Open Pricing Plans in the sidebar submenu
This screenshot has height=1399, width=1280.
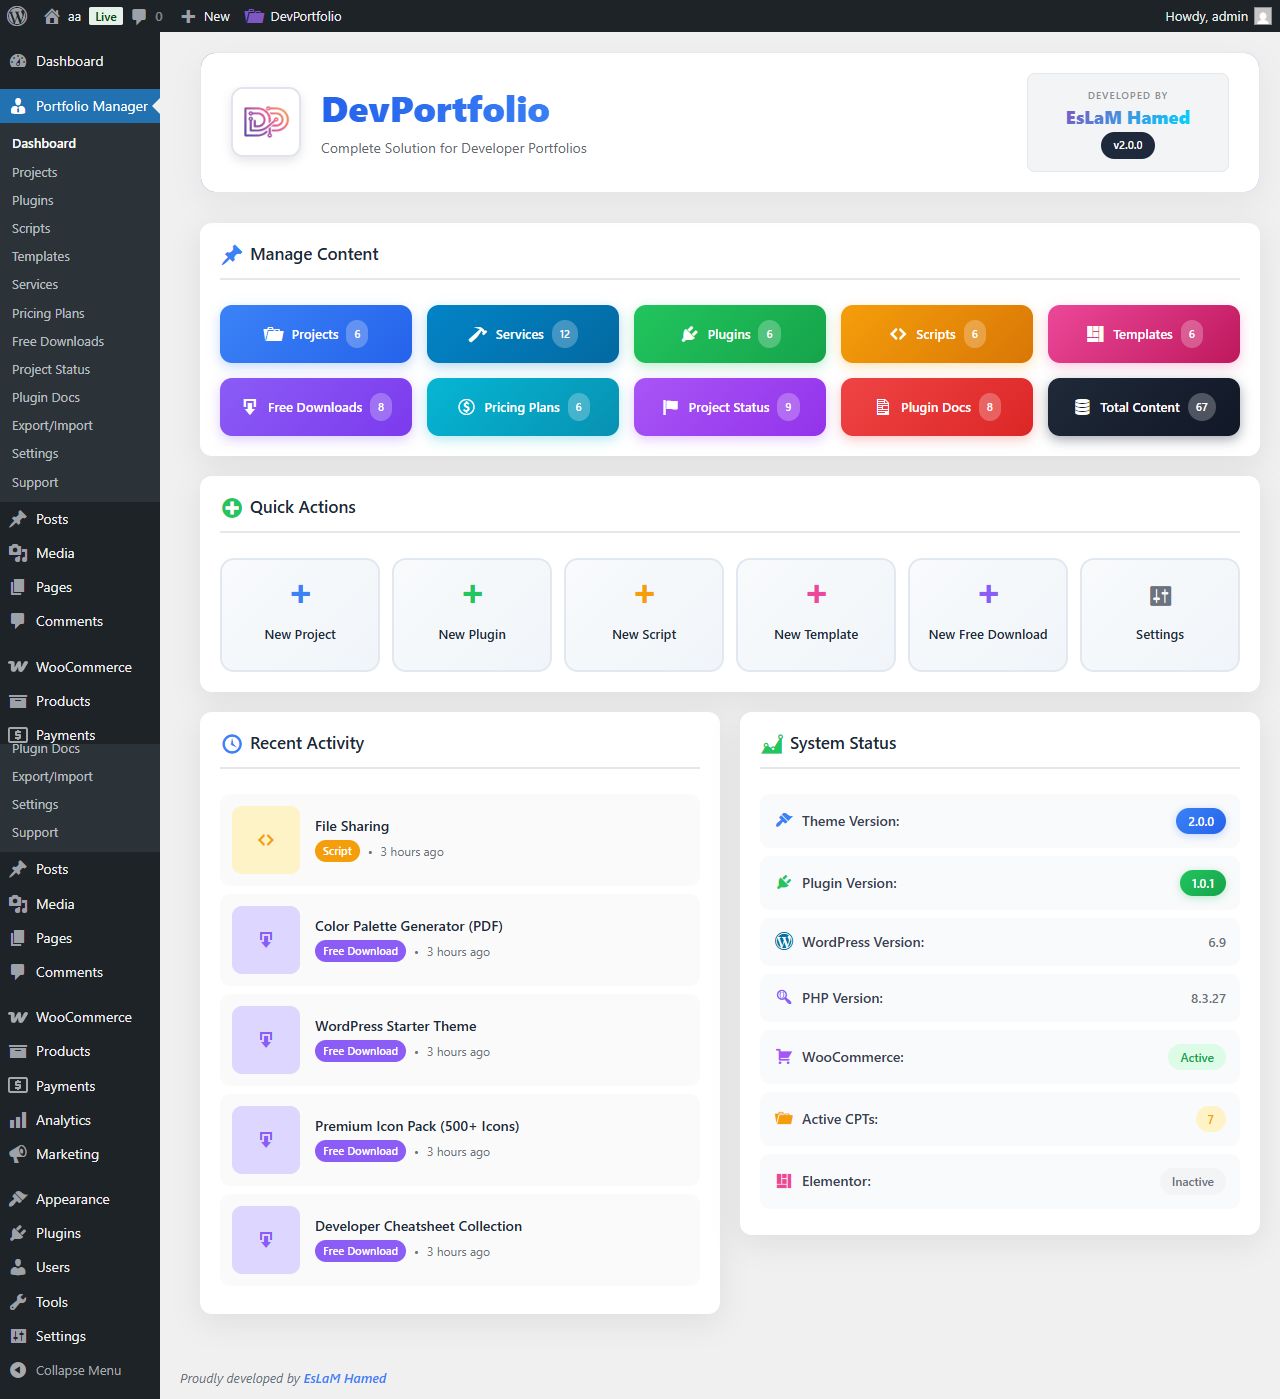click(x=48, y=313)
